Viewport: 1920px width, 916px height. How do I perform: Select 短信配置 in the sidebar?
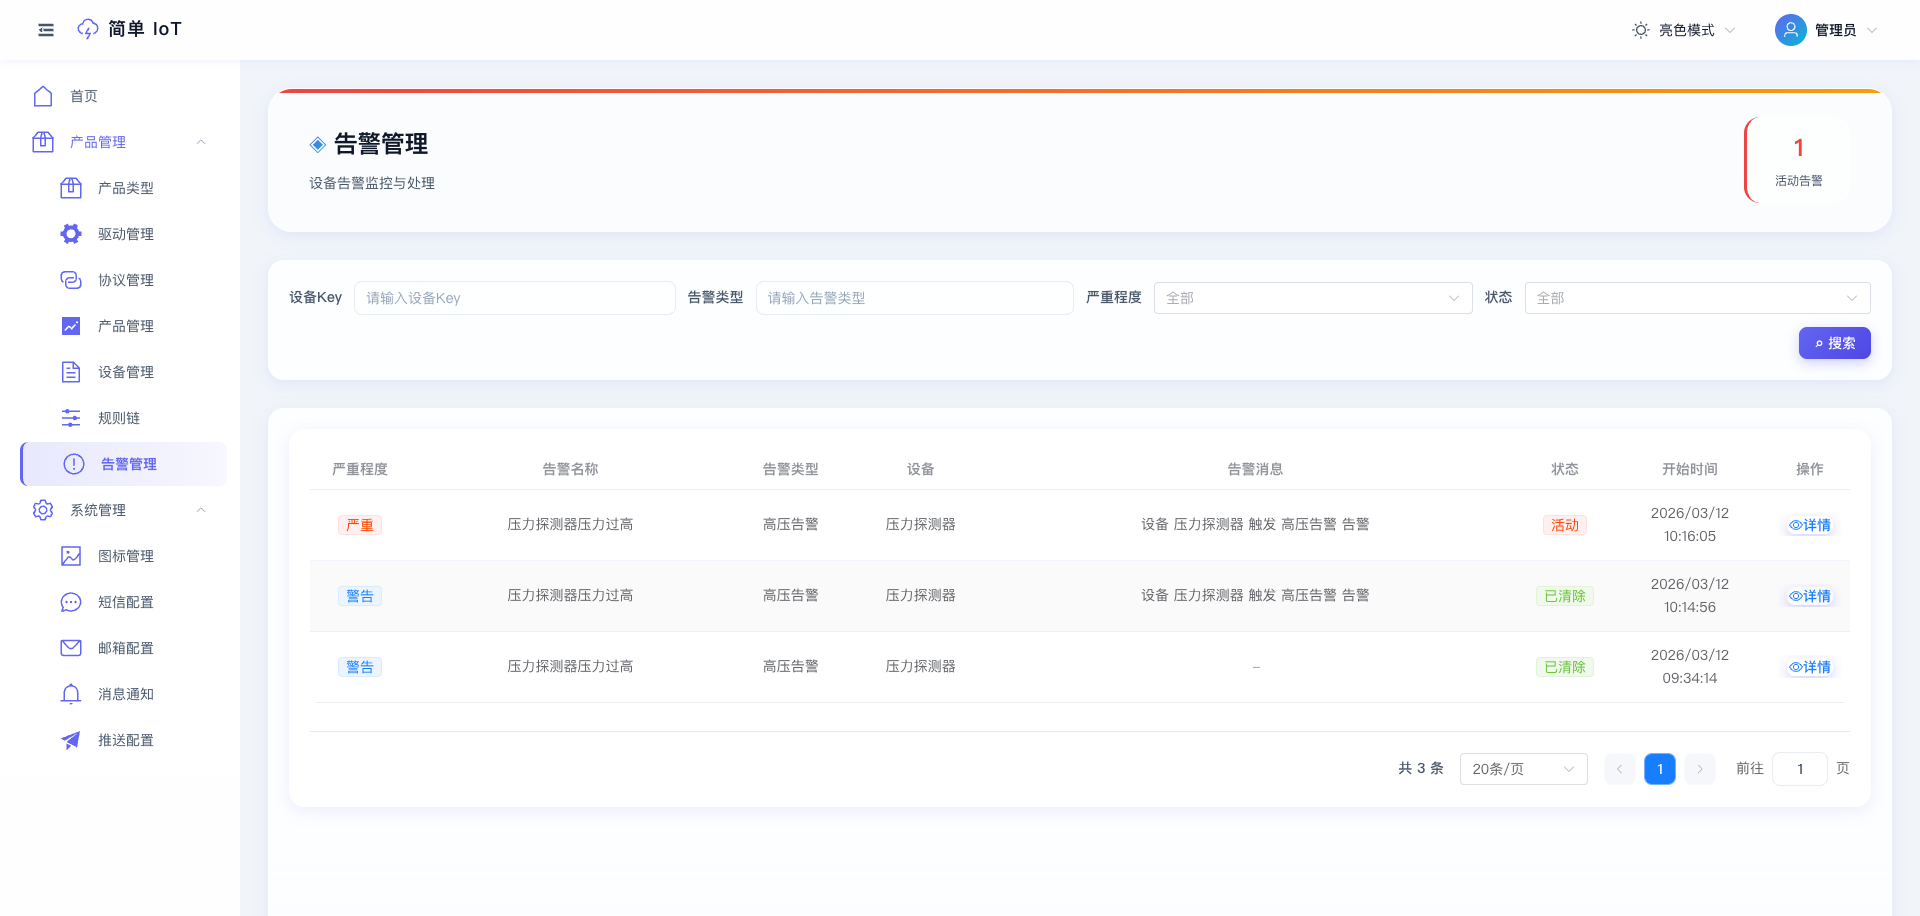click(x=125, y=602)
